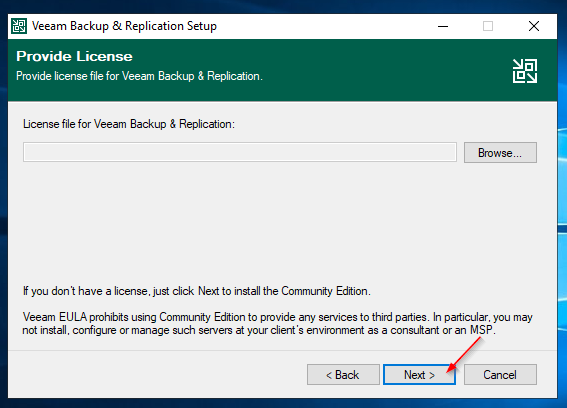Click the "License file for Veeam Backup & Replication:" label
Screen dimensions: 567x408
coord(129,124)
